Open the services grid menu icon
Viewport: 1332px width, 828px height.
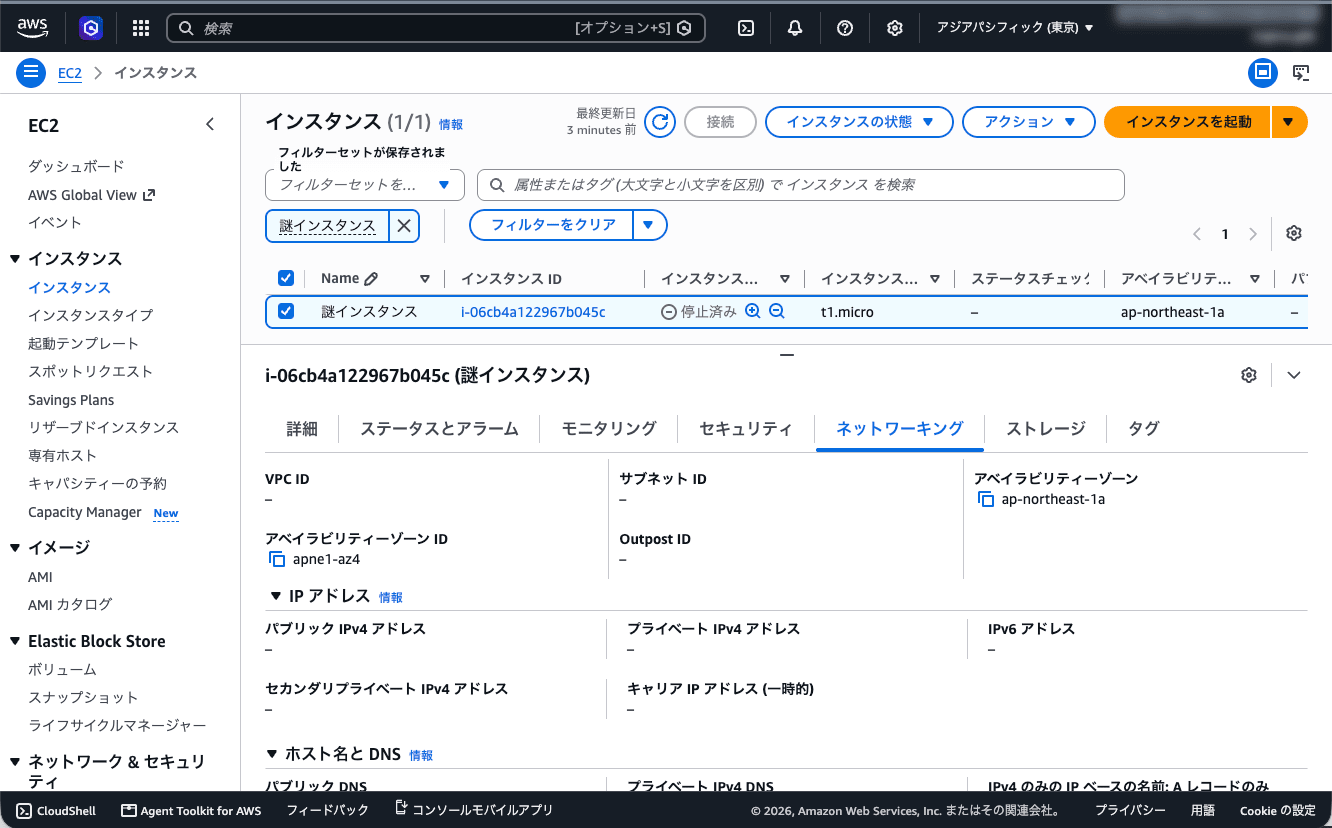pyautogui.click(x=141, y=28)
